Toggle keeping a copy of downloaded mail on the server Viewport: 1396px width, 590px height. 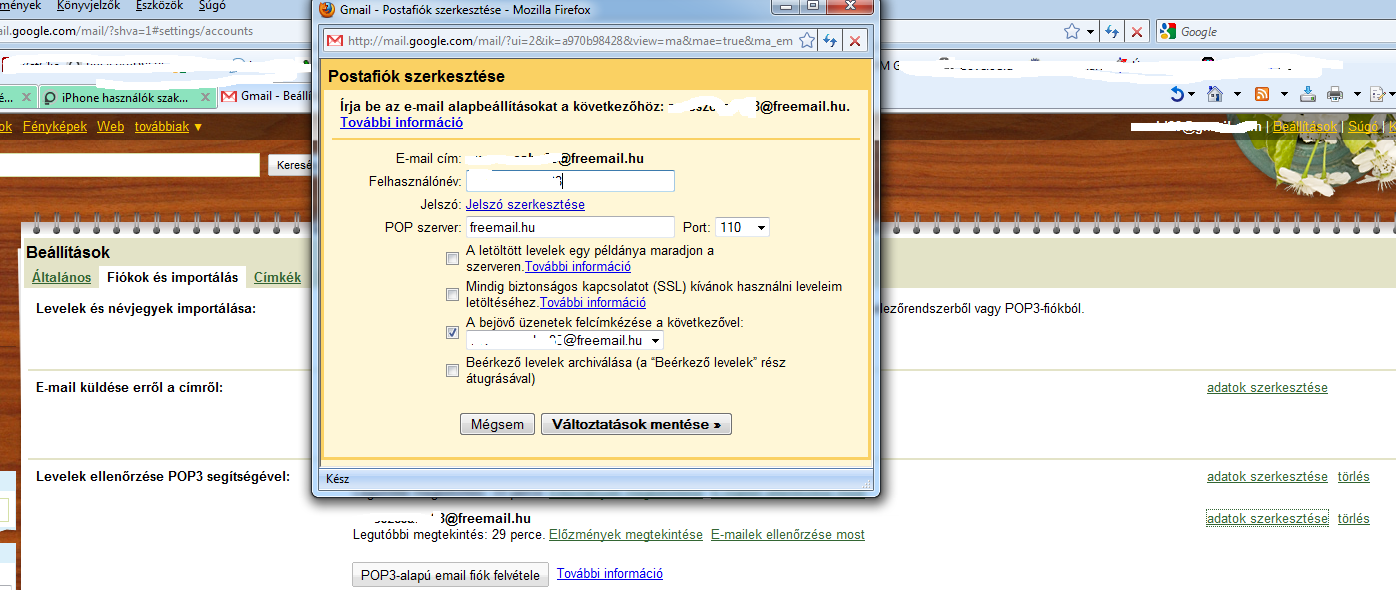coord(453,258)
